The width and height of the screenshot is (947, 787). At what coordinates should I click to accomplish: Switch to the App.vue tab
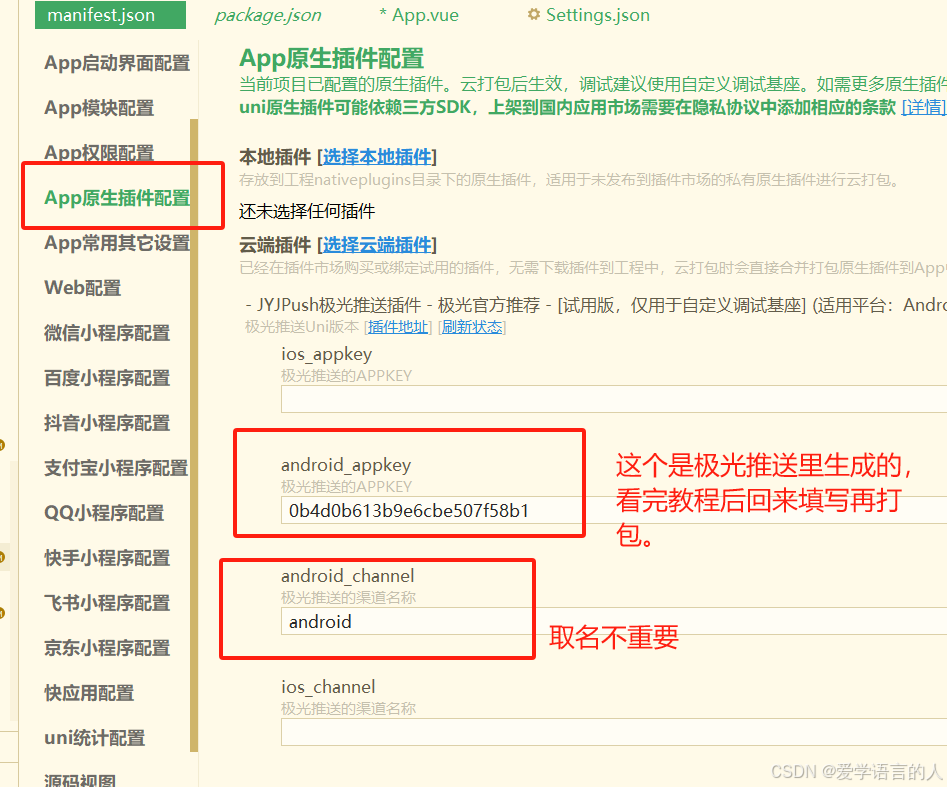tap(417, 15)
